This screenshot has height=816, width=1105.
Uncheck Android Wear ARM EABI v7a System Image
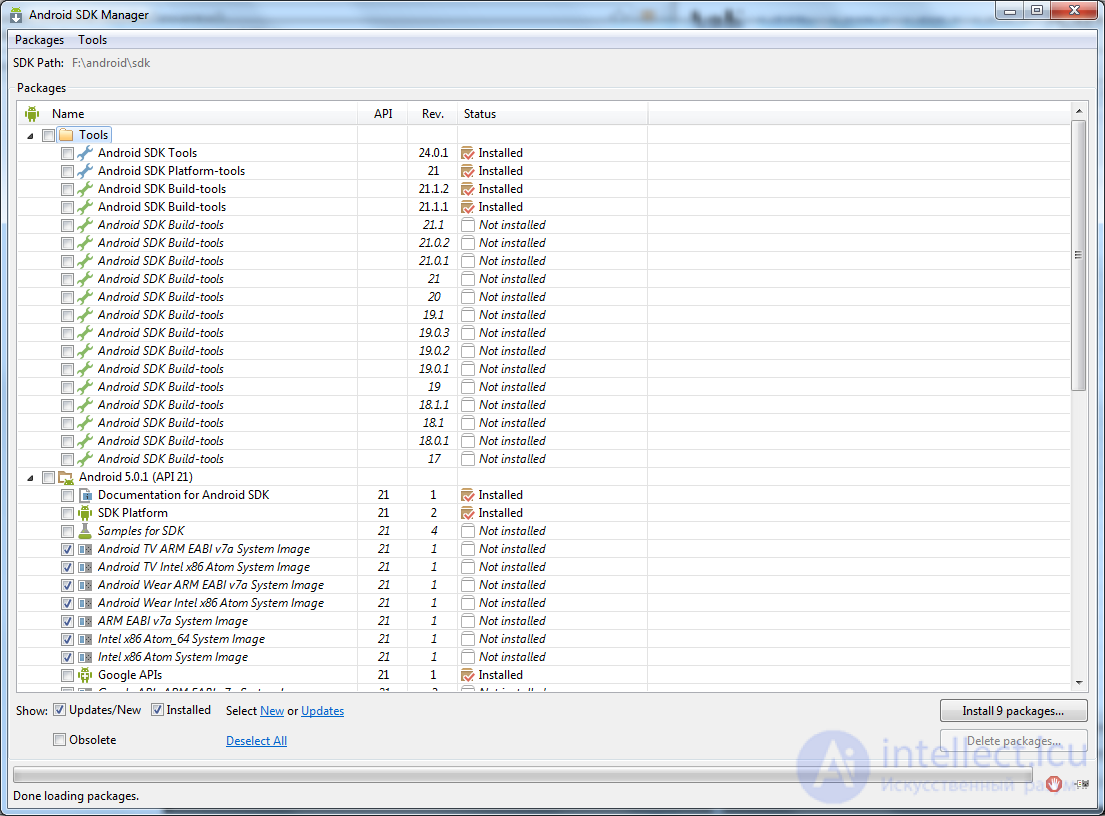coord(67,585)
